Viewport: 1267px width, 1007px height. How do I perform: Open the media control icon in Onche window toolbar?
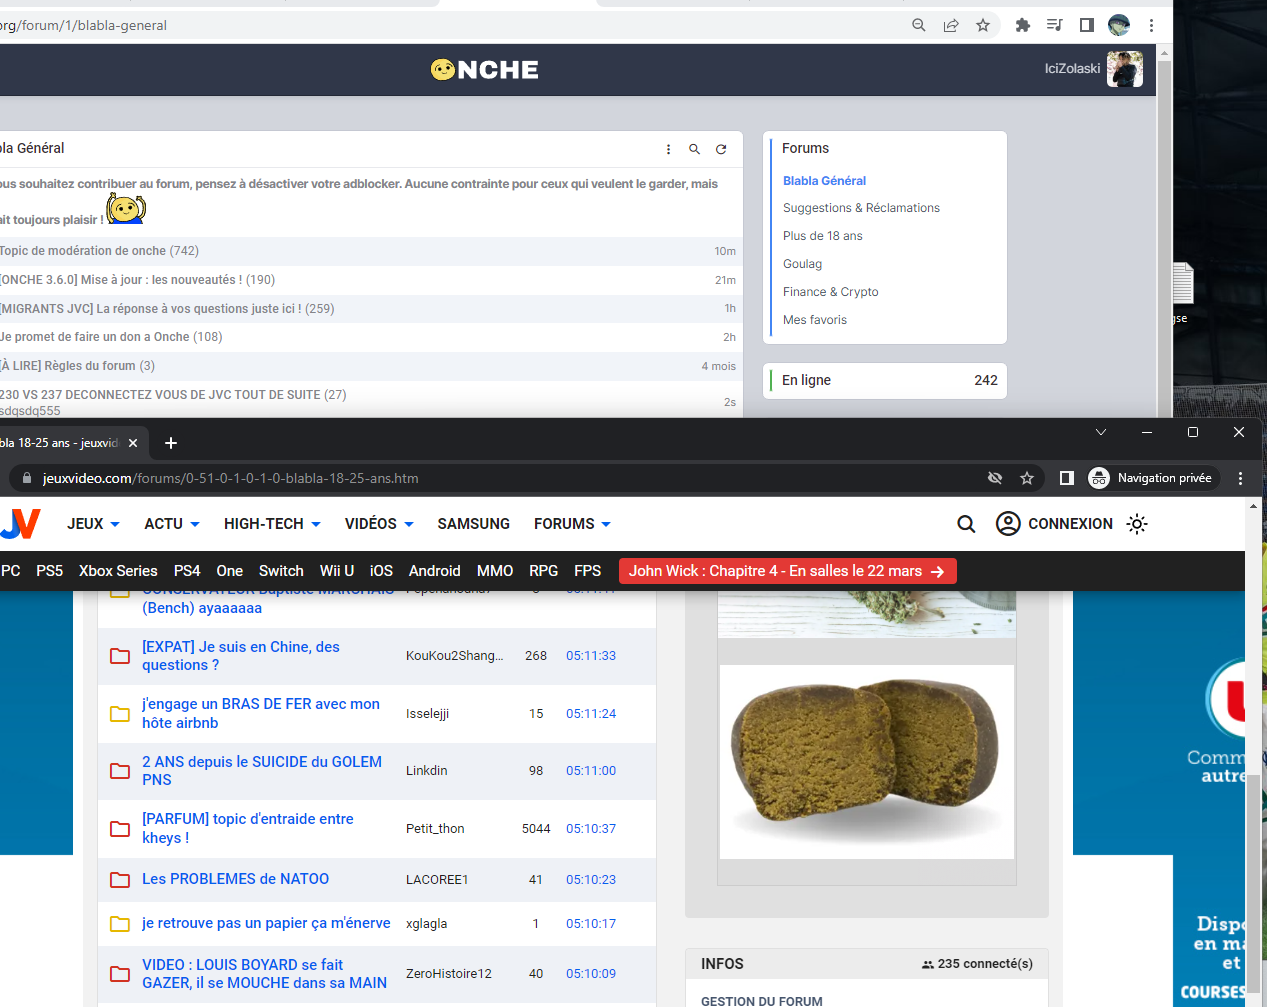[x=1054, y=25]
